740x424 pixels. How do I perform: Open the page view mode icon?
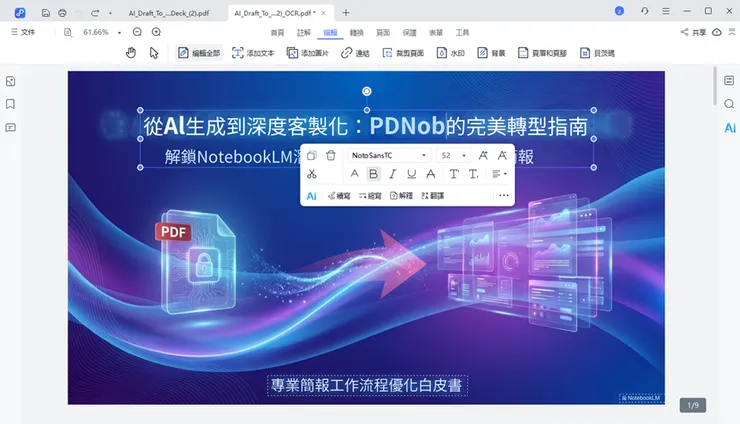67,32
